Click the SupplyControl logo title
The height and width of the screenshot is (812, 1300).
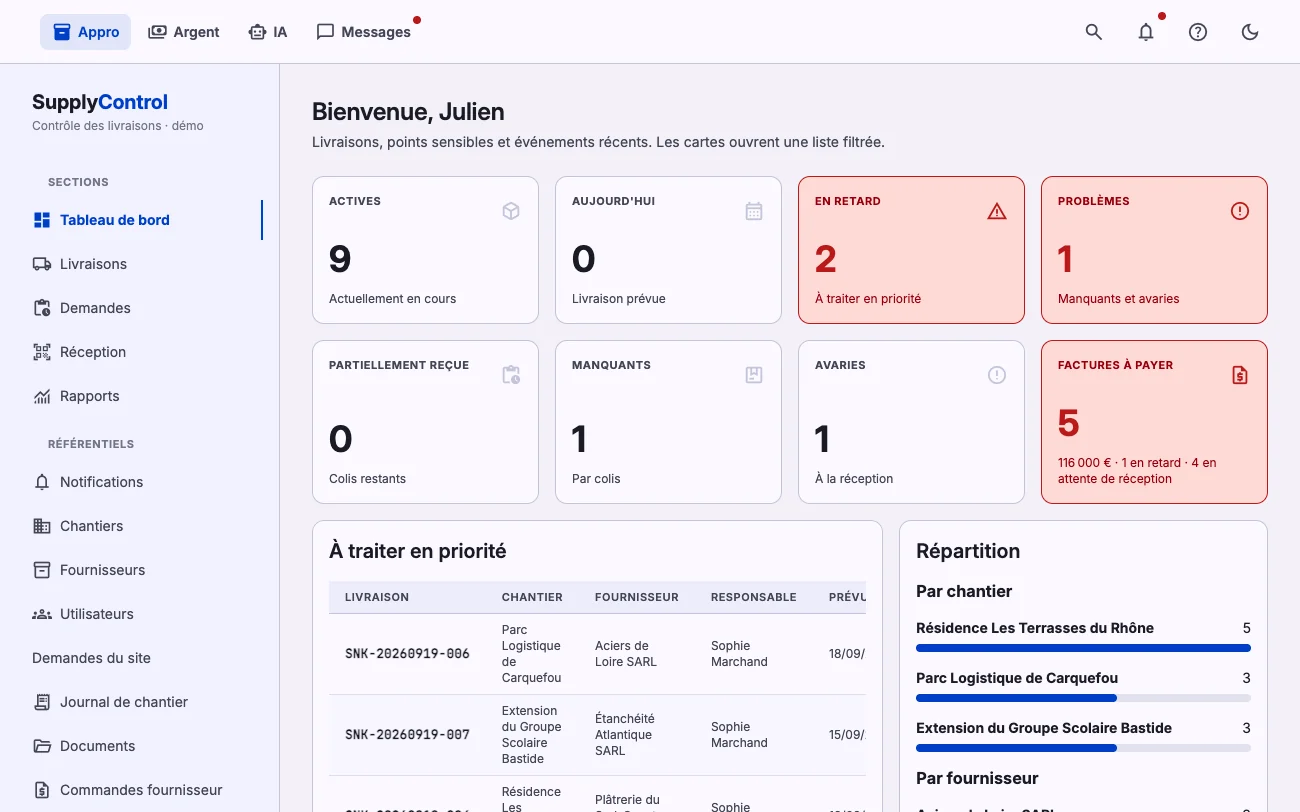[100, 102]
